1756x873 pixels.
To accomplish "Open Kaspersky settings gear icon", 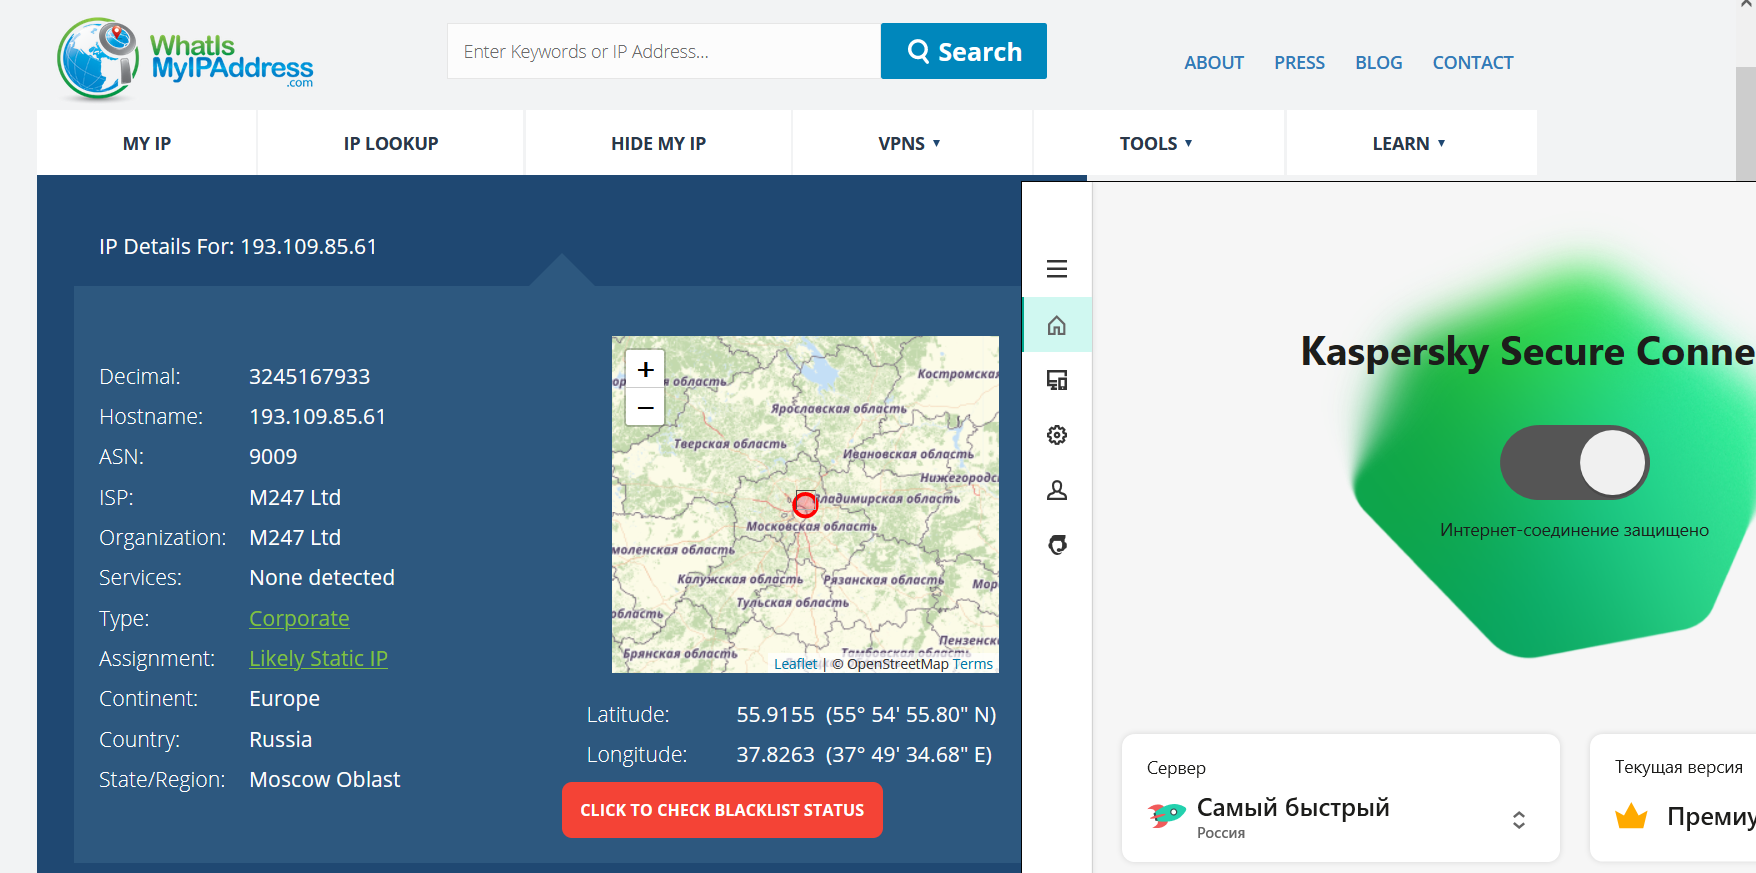I will 1057,435.
